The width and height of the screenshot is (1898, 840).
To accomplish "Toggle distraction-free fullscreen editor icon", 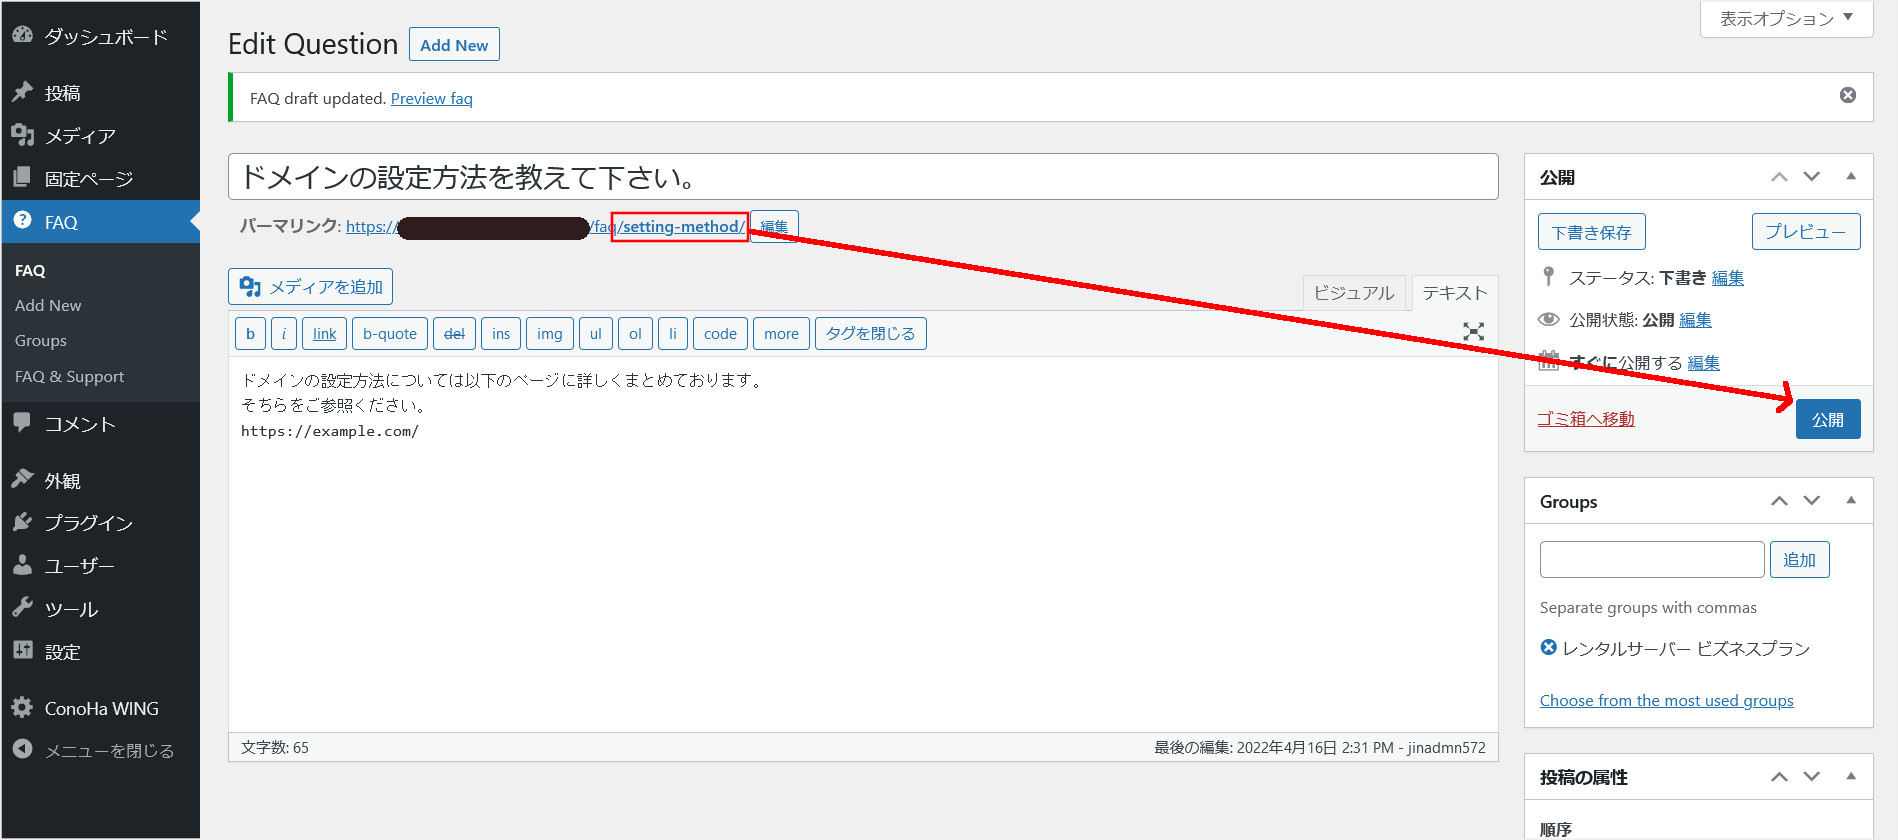I will [x=1474, y=332].
